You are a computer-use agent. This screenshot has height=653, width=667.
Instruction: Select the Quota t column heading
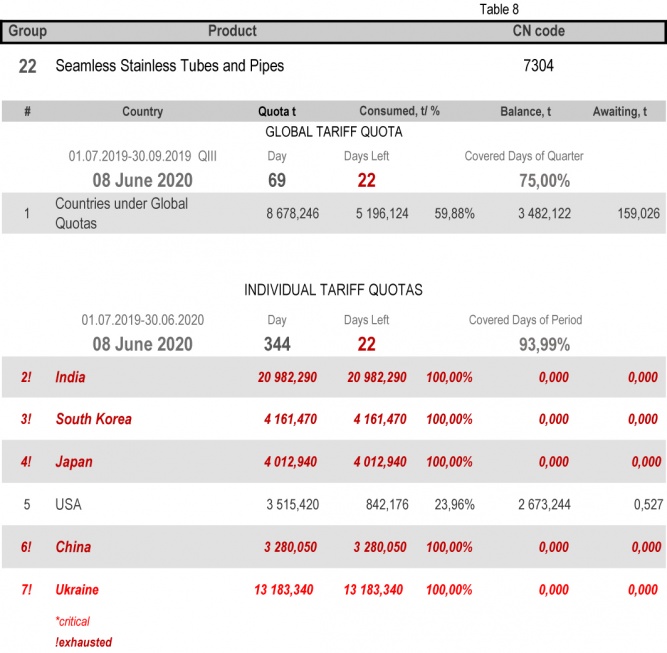tap(277, 112)
